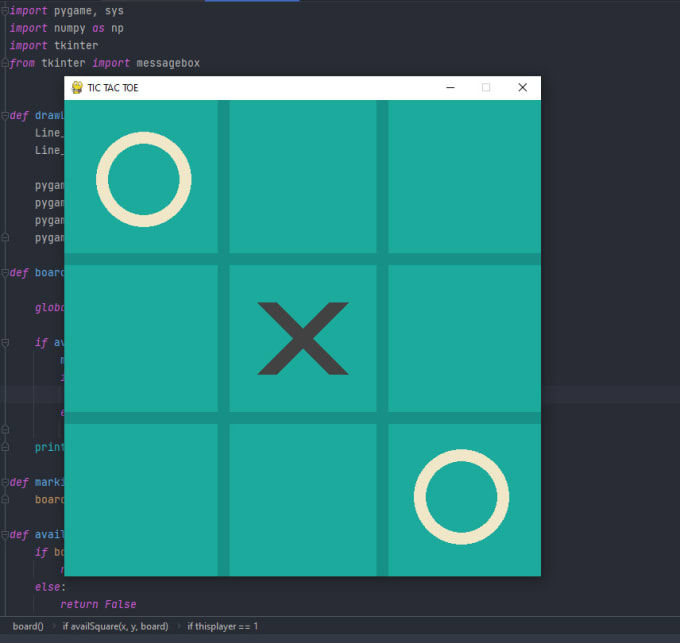The image size is (680, 643).
Task: Click the 'if thisplayer == 1' breadcrumb
Action: click(222, 626)
